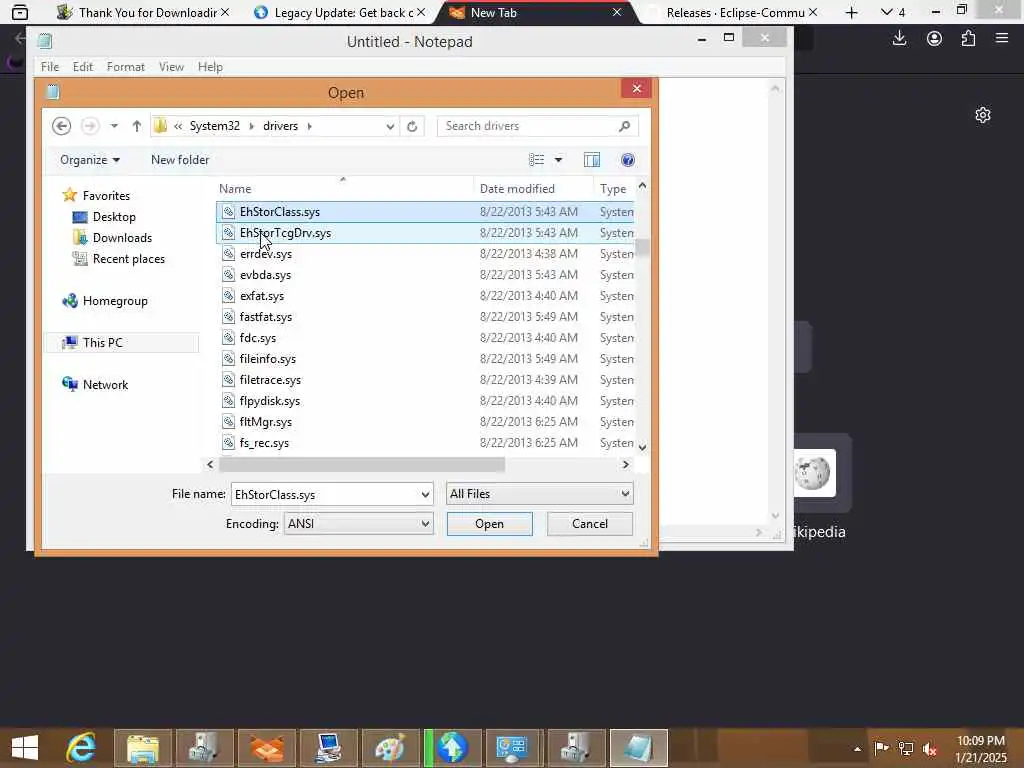Open browser downloads panel
This screenshot has width=1024, height=768.
click(900, 39)
